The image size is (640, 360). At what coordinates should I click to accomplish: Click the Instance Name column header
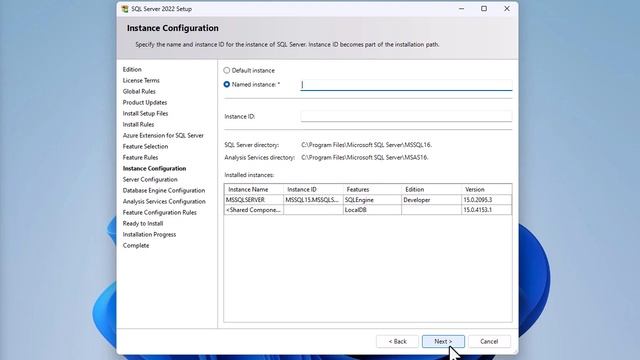point(254,189)
